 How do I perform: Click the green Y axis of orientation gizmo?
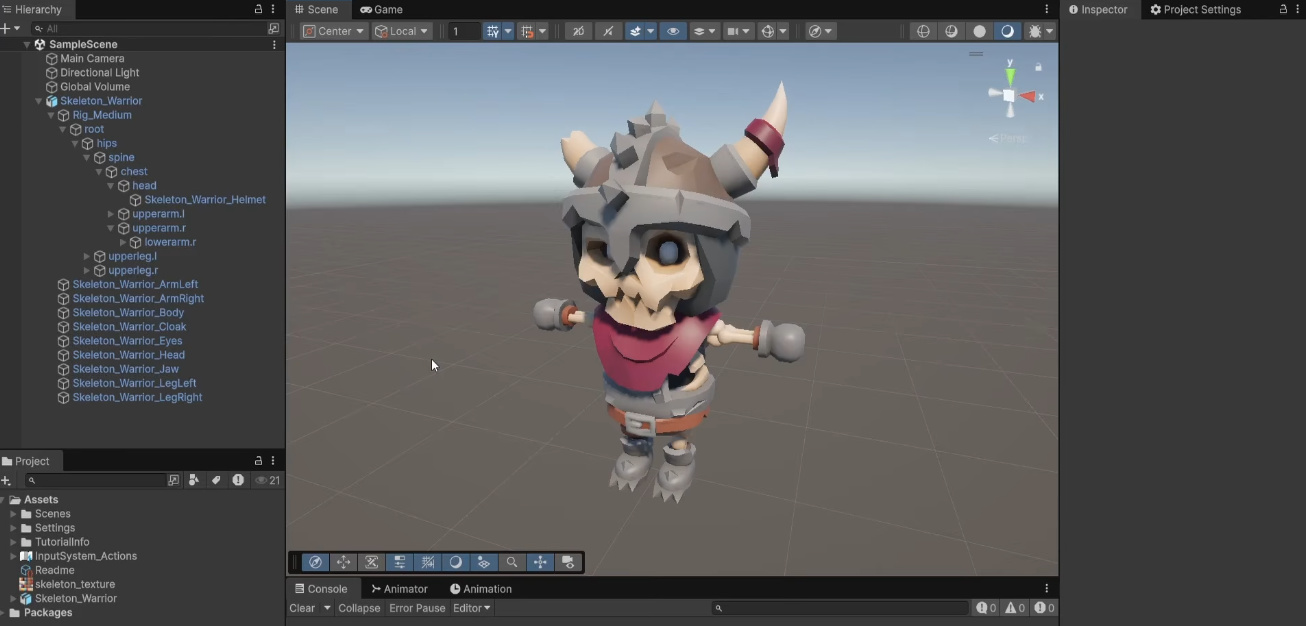click(x=1010, y=73)
